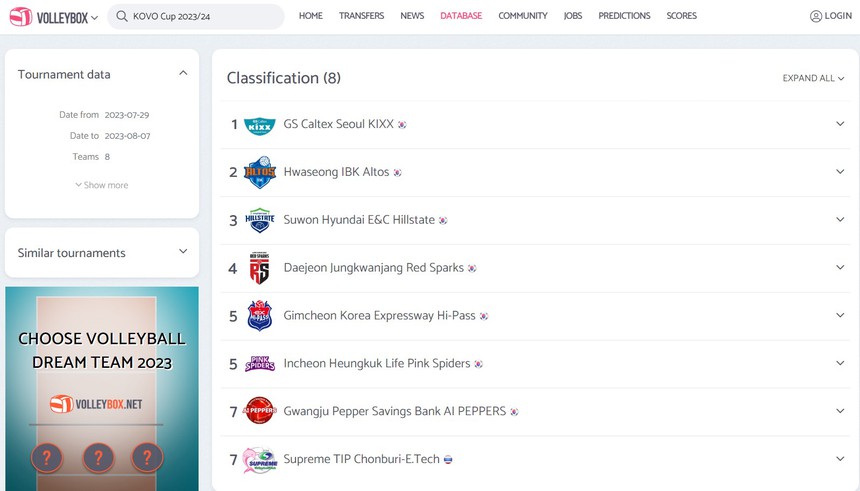The width and height of the screenshot is (860, 491).
Task: Click the Hi-Pass team logo
Action: 260,316
